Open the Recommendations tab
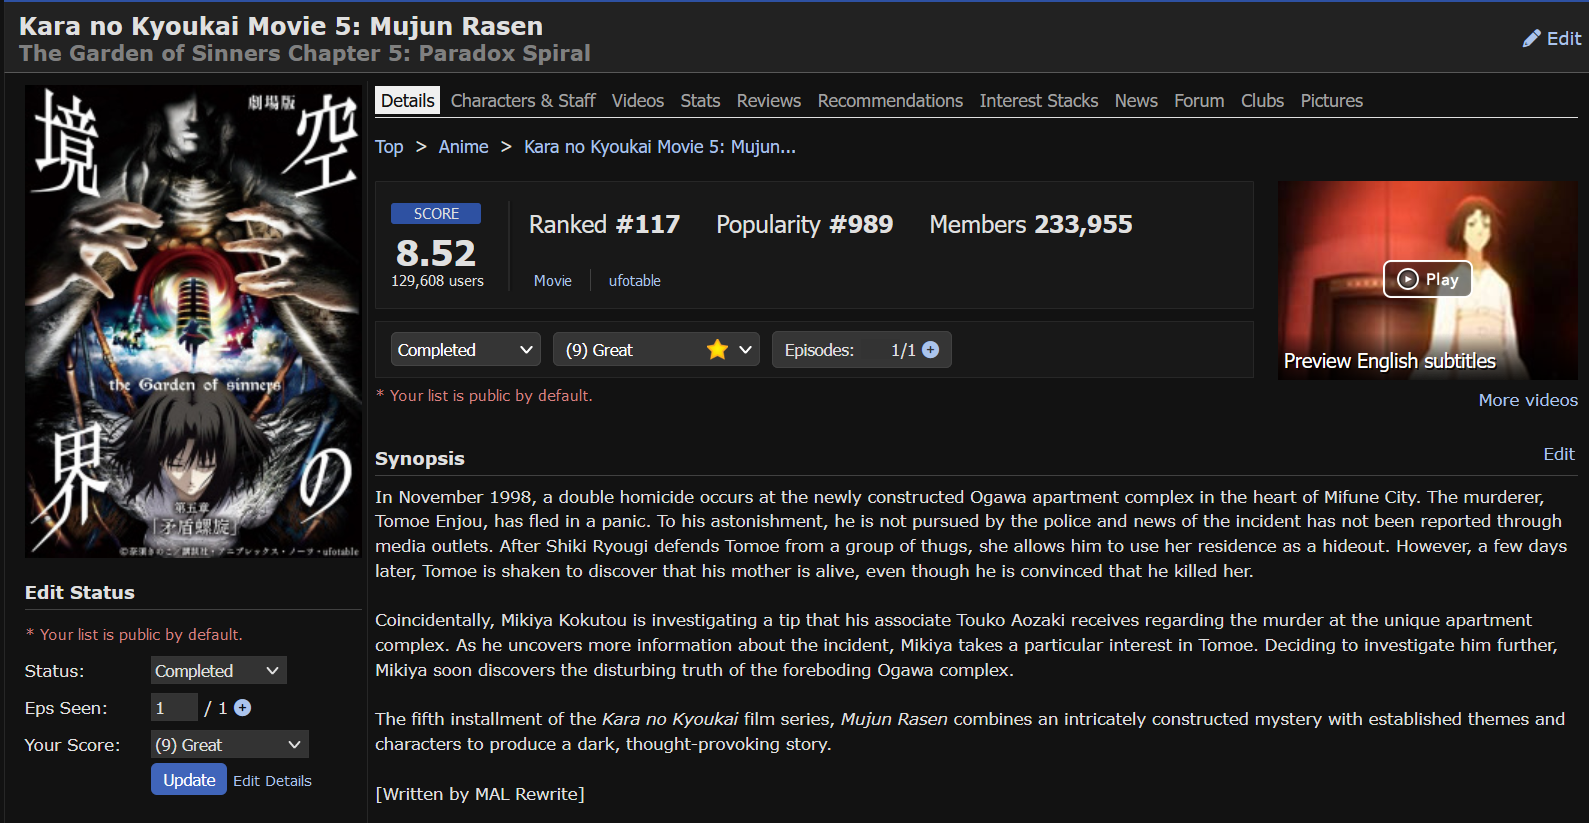1589x823 pixels. [890, 101]
